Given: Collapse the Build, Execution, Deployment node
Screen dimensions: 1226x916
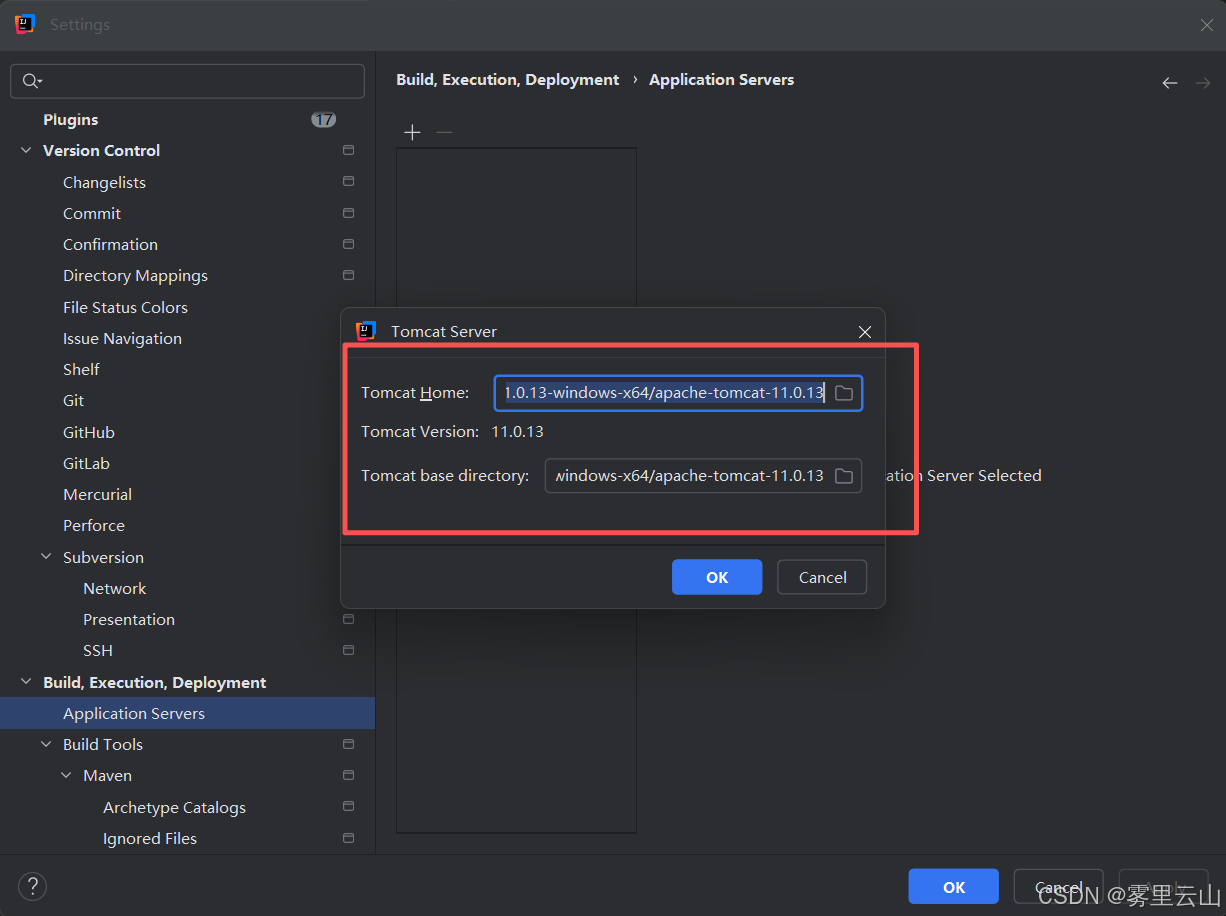Looking at the screenshot, I should [x=26, y=682].
